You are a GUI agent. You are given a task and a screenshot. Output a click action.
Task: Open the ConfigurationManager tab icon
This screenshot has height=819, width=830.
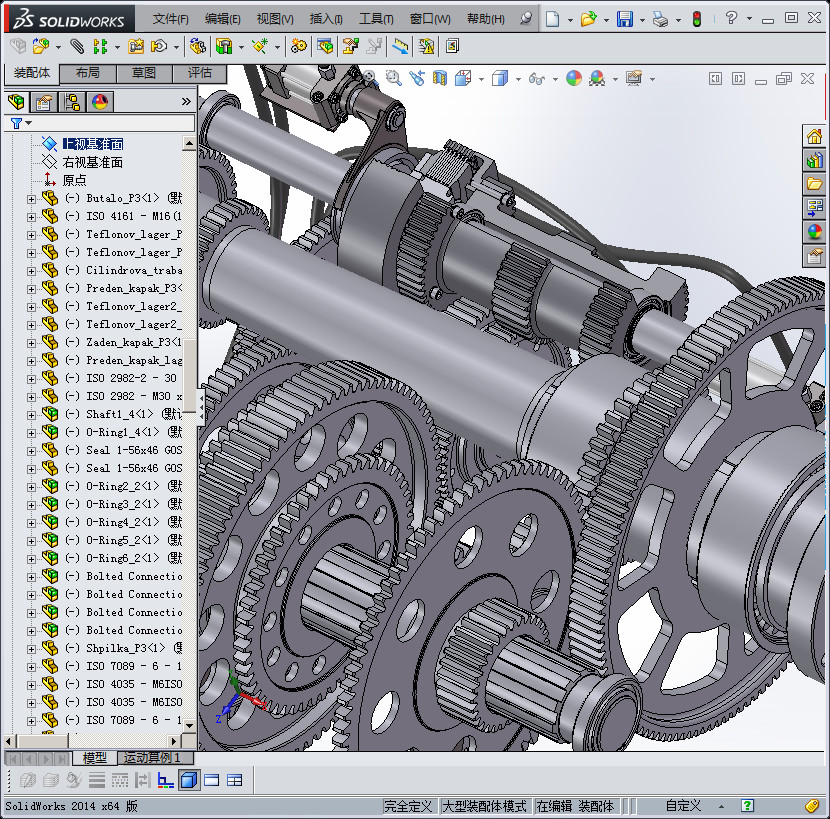pyautogui.click(x=72, y=101)
